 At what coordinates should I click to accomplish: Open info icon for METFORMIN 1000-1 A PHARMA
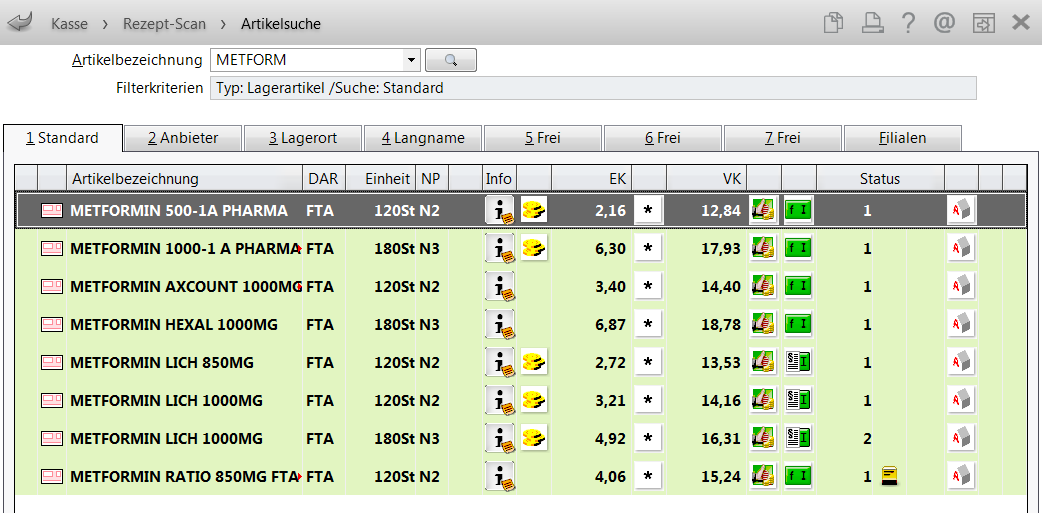coord(500,249)
